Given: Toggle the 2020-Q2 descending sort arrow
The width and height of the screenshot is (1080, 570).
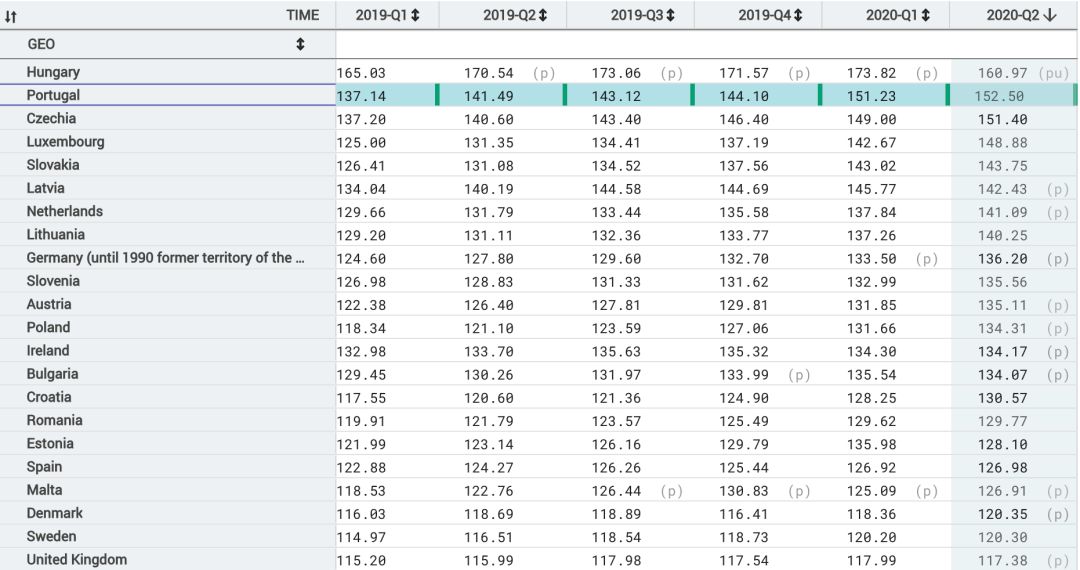Looking at the screenshot, I should coord(1050,15).
